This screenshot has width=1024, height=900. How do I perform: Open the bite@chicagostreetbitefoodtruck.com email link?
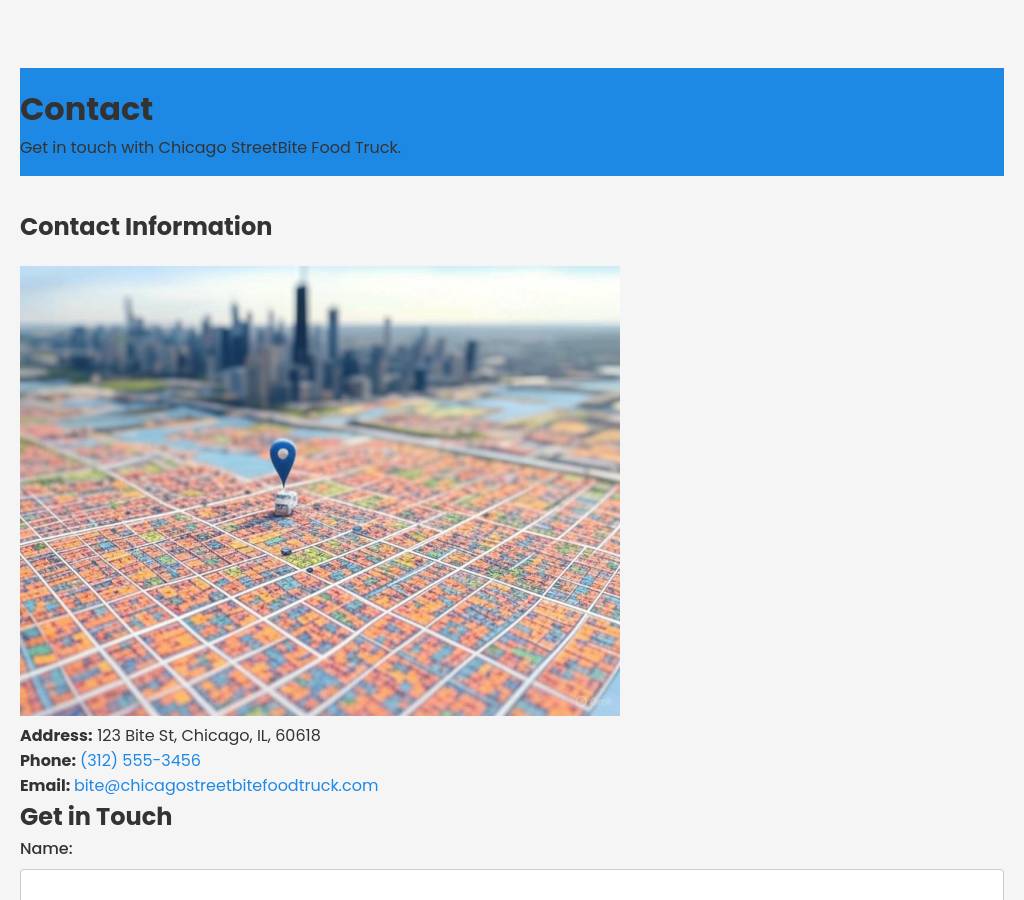226,785
